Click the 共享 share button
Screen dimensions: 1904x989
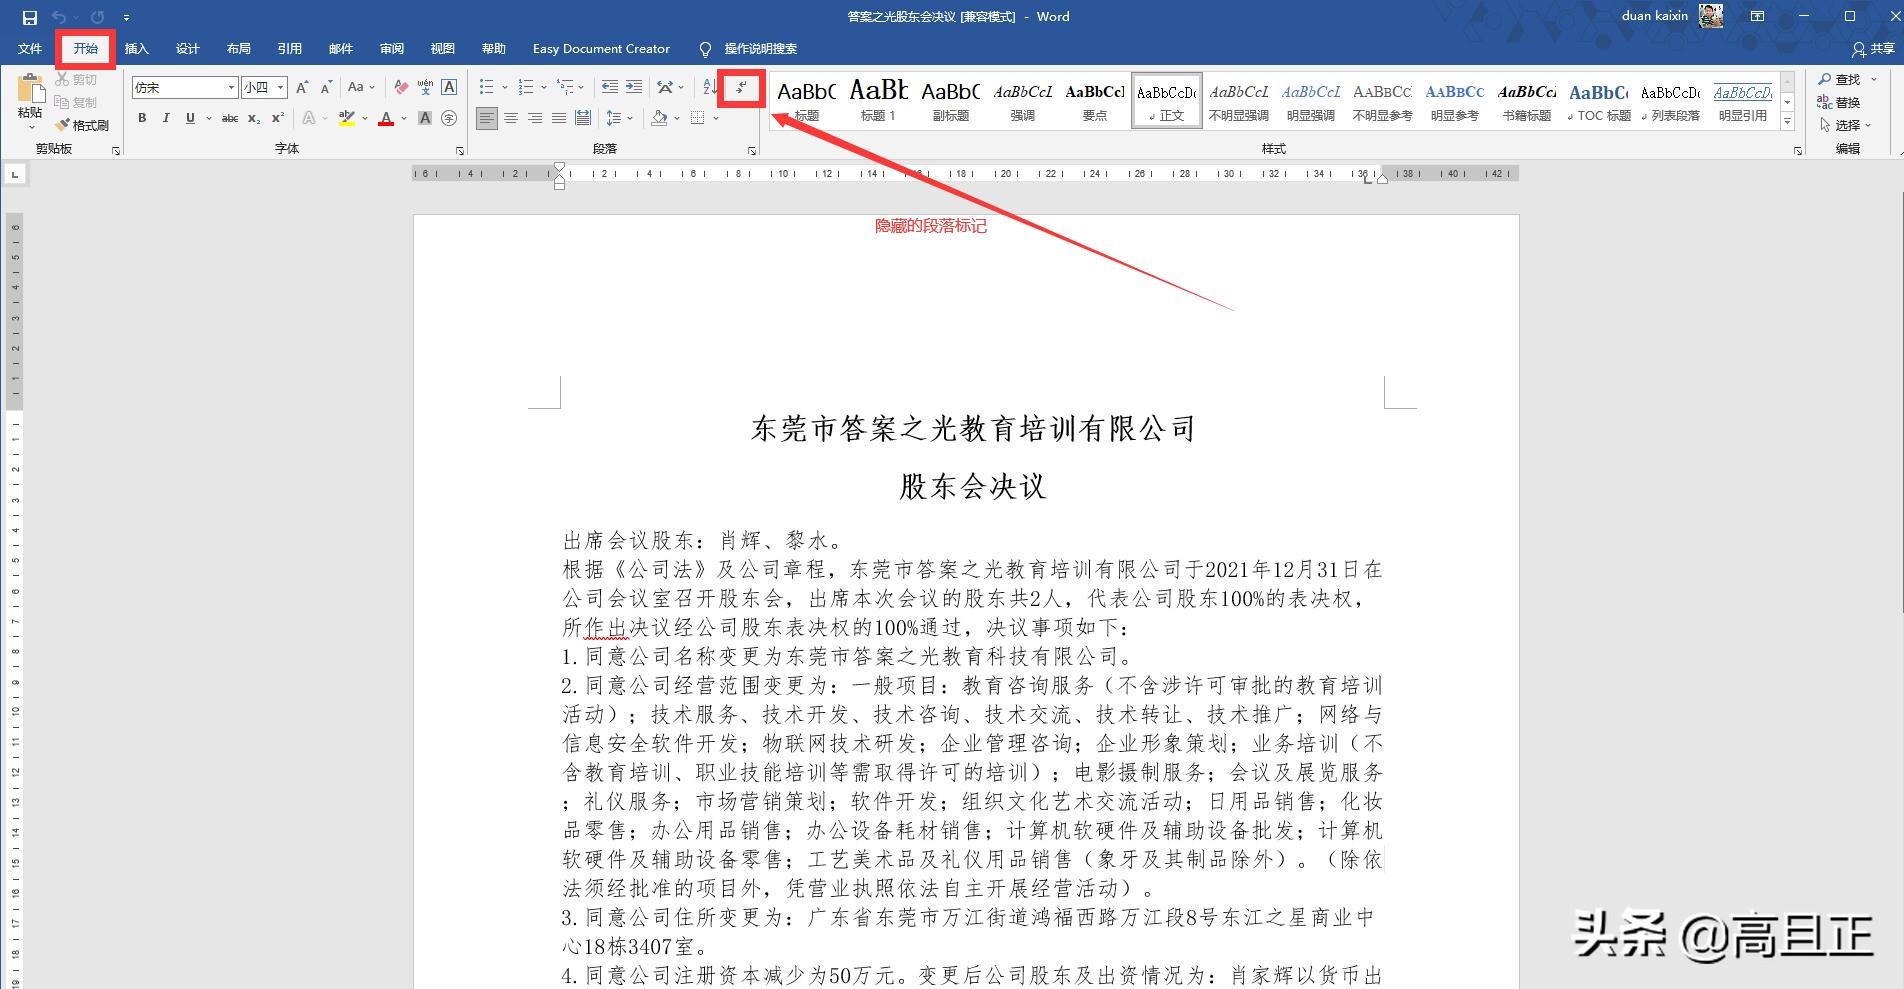point(1876,49)
